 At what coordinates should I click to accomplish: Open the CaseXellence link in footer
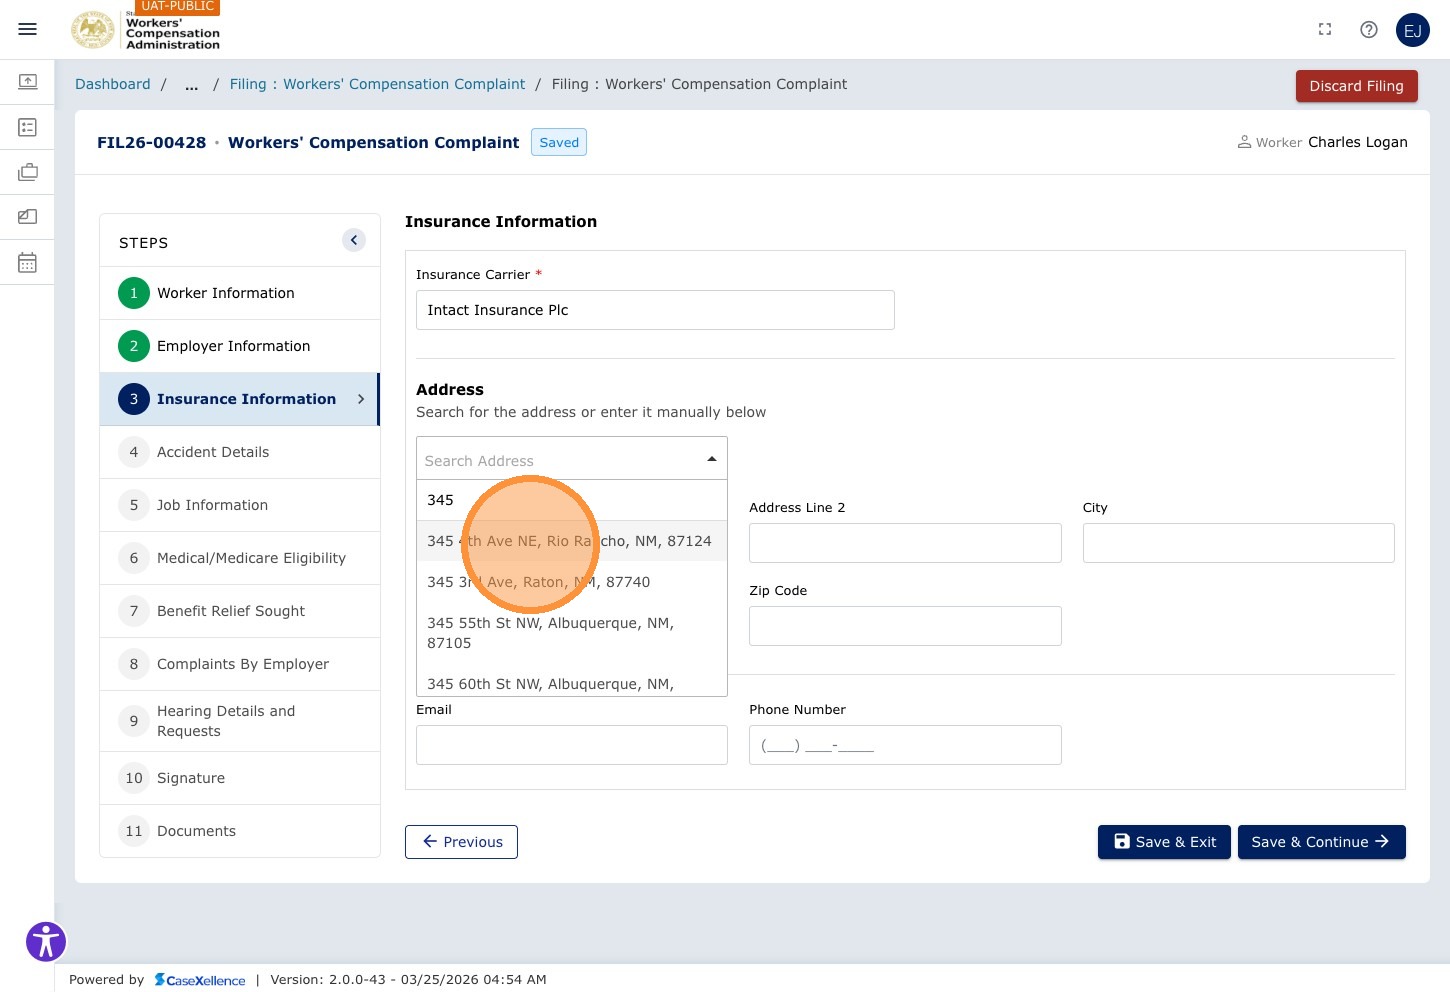click(200, 980)
